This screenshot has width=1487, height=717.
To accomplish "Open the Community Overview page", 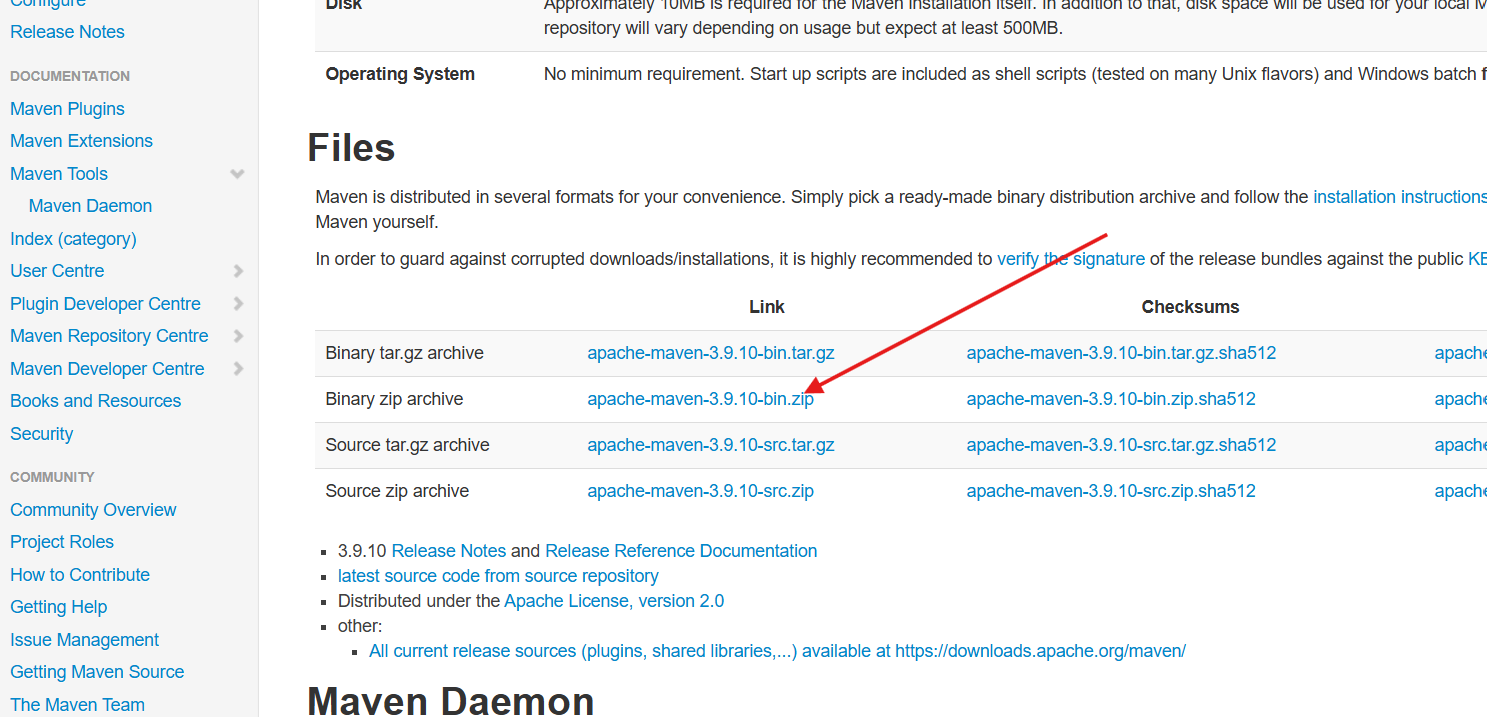I will 93,510.
